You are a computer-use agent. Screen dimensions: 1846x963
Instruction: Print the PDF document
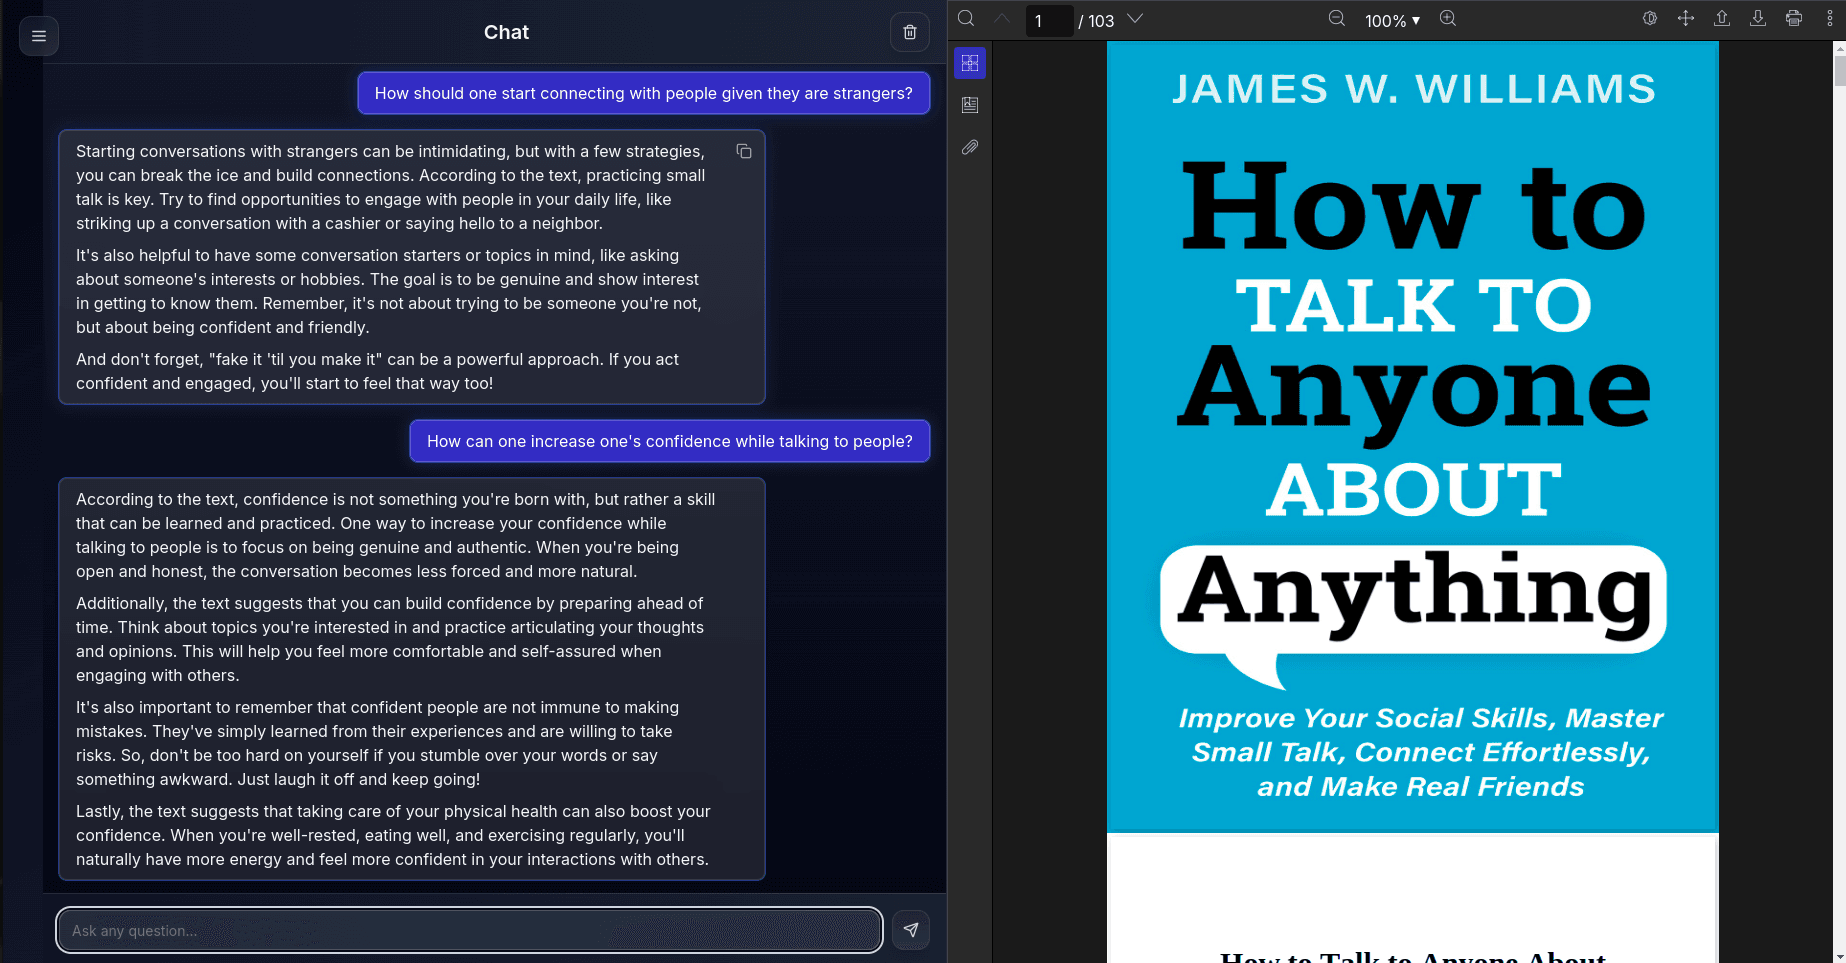pos(1794,19)
